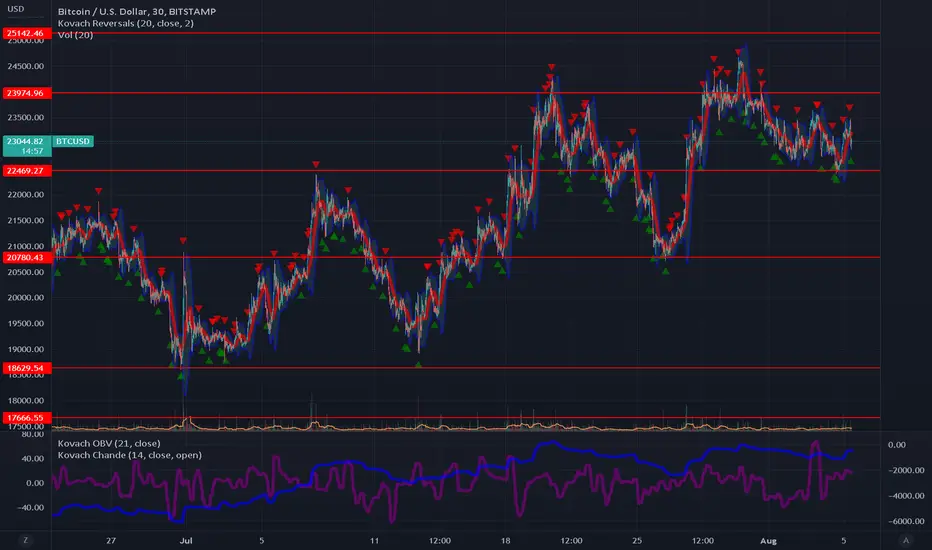Click the 11 date on time axis
Viewport: 932px width, 550px height.
374,540
